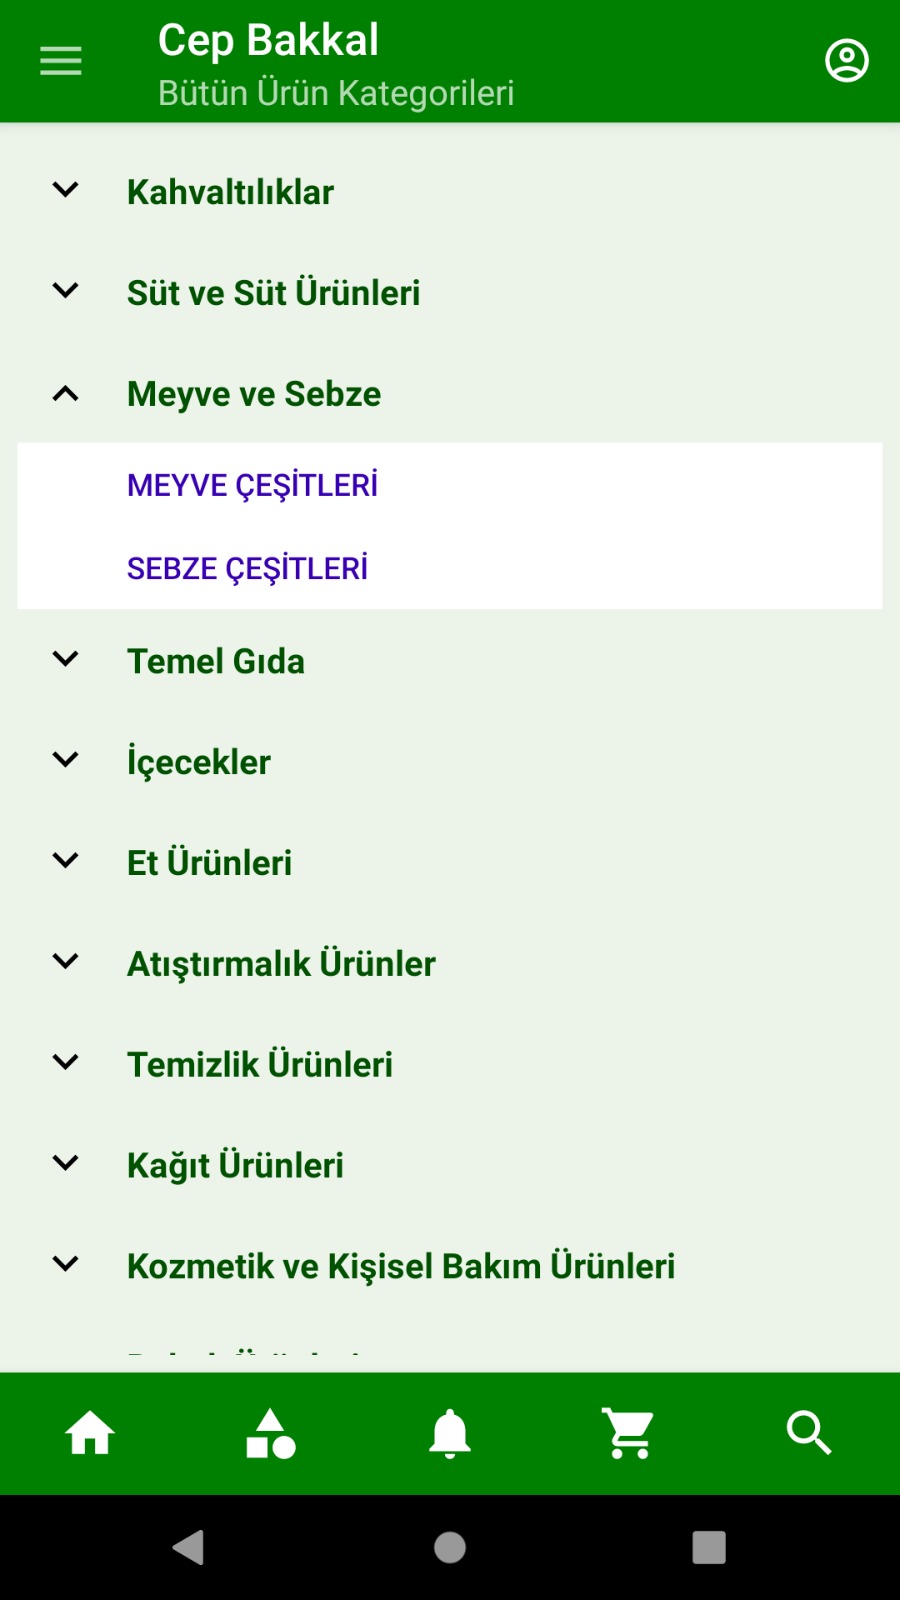Expand Süt ve Süt Ürünleri chevron
This screenshot has height=1600, width=900.
pos(66,291)
